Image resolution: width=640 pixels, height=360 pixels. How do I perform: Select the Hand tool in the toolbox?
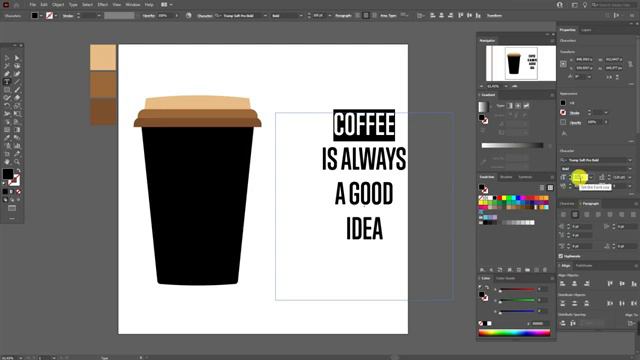point(7,162)
